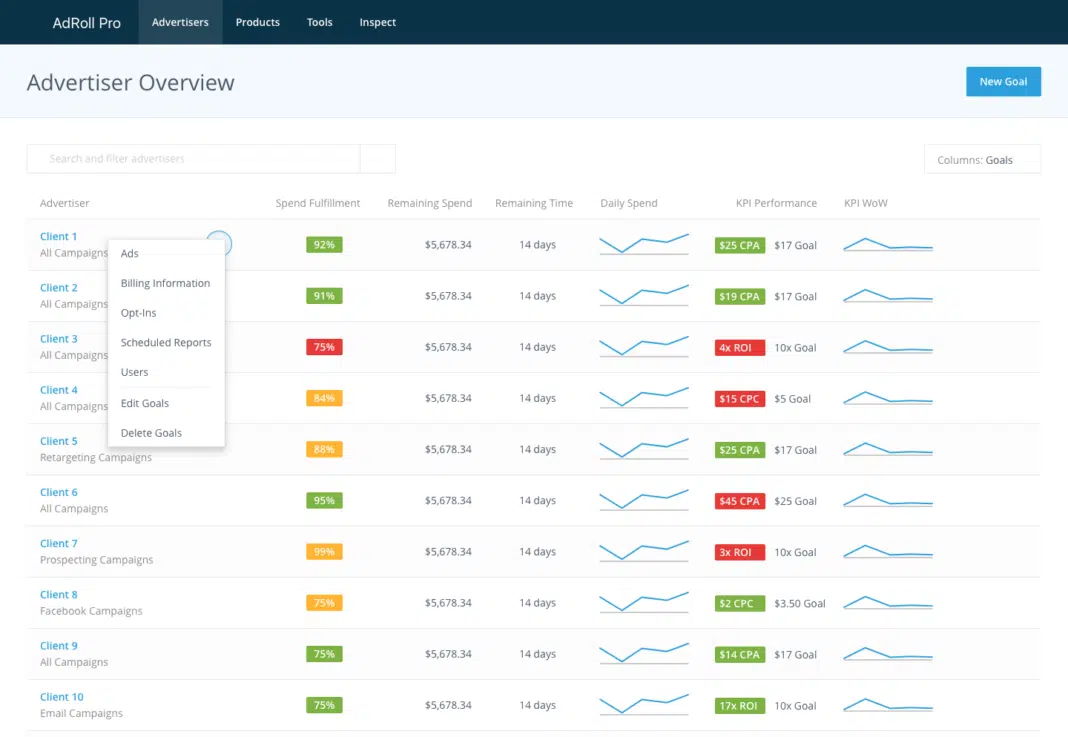The width and height of the screenshot is (1068, 737).
Task: Click the AdRoll Pro logo
Action: (x=87, y=22)
